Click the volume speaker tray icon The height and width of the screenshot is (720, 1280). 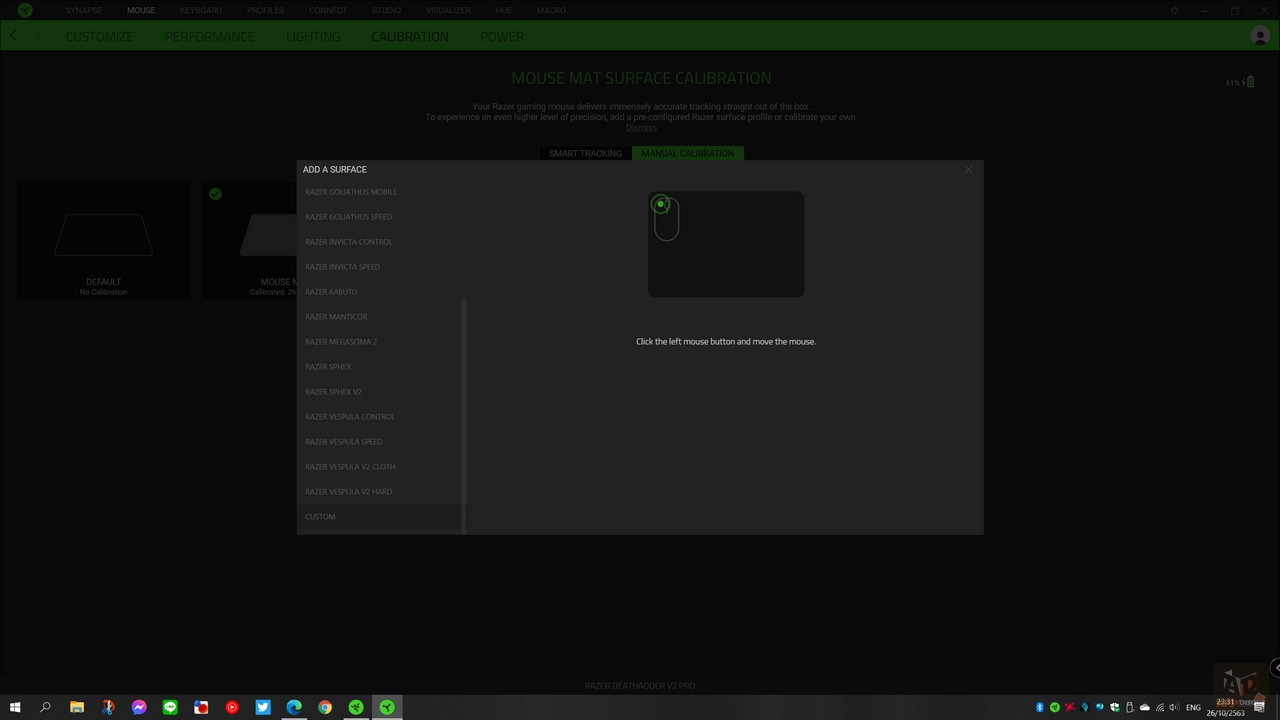click(1174, 707)
